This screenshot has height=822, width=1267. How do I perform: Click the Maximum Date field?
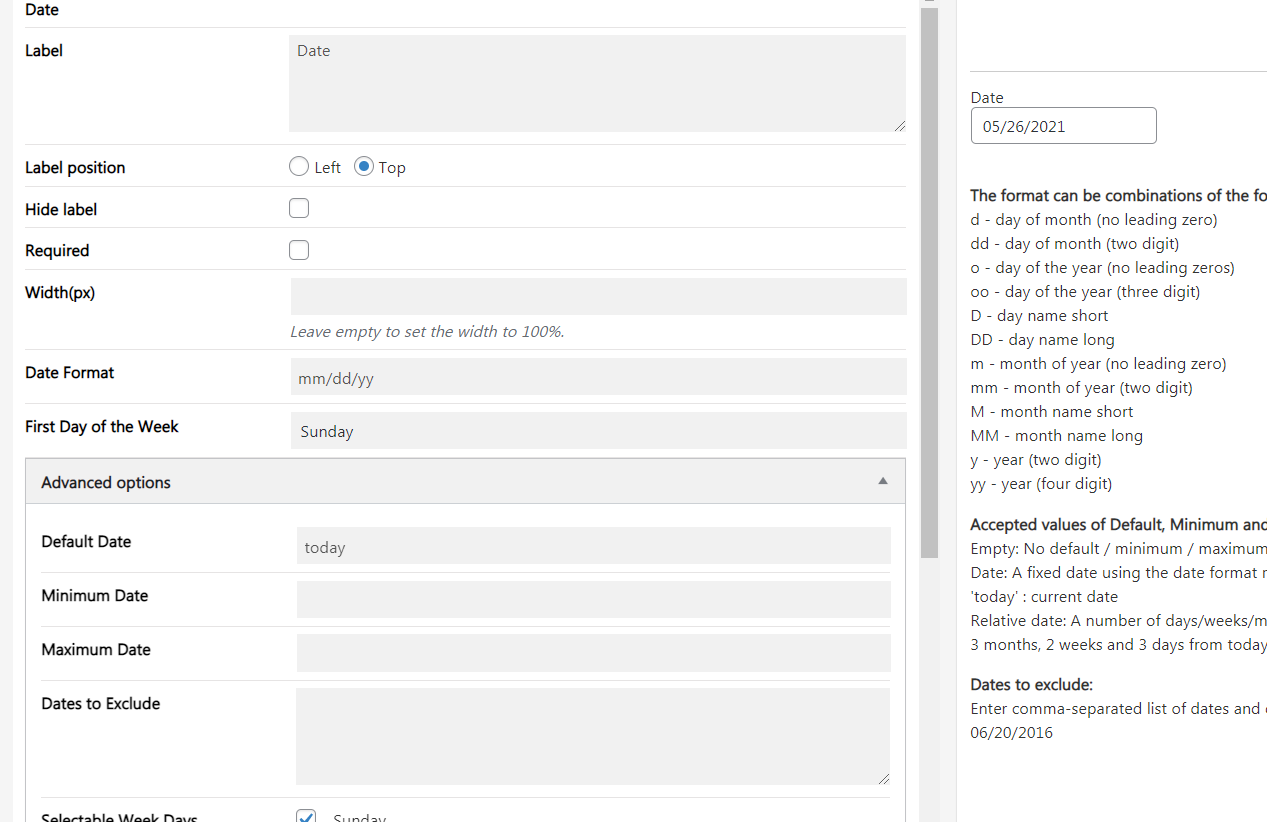pos(594,653)
